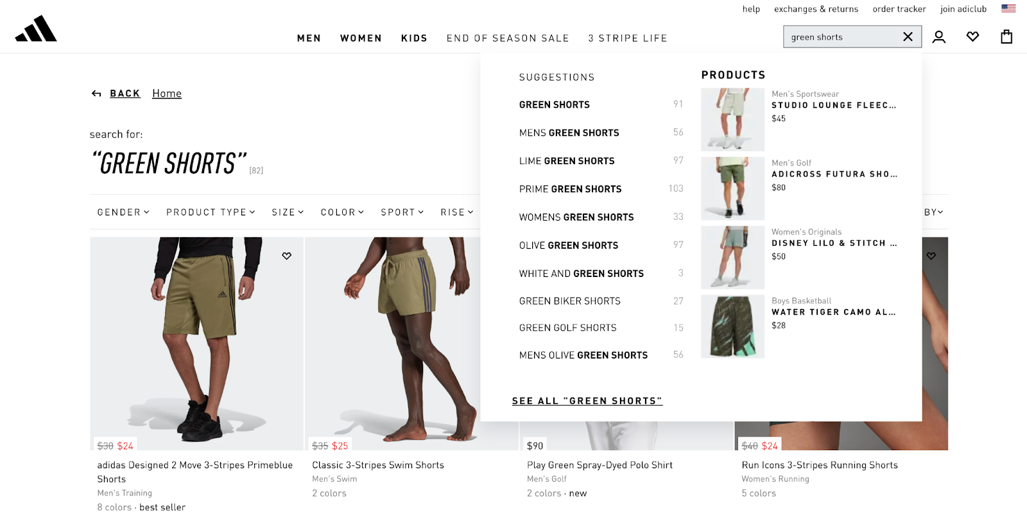
Task: Wishlist the Designed 2 Move shorts heart
Action: click(286, 256)
